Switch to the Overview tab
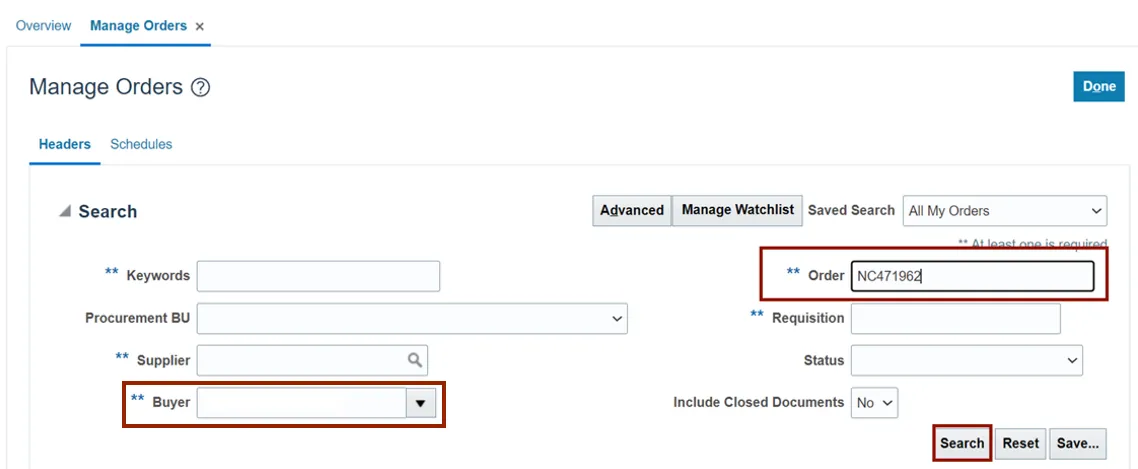The image size is (1138, 469). (44, 26)
